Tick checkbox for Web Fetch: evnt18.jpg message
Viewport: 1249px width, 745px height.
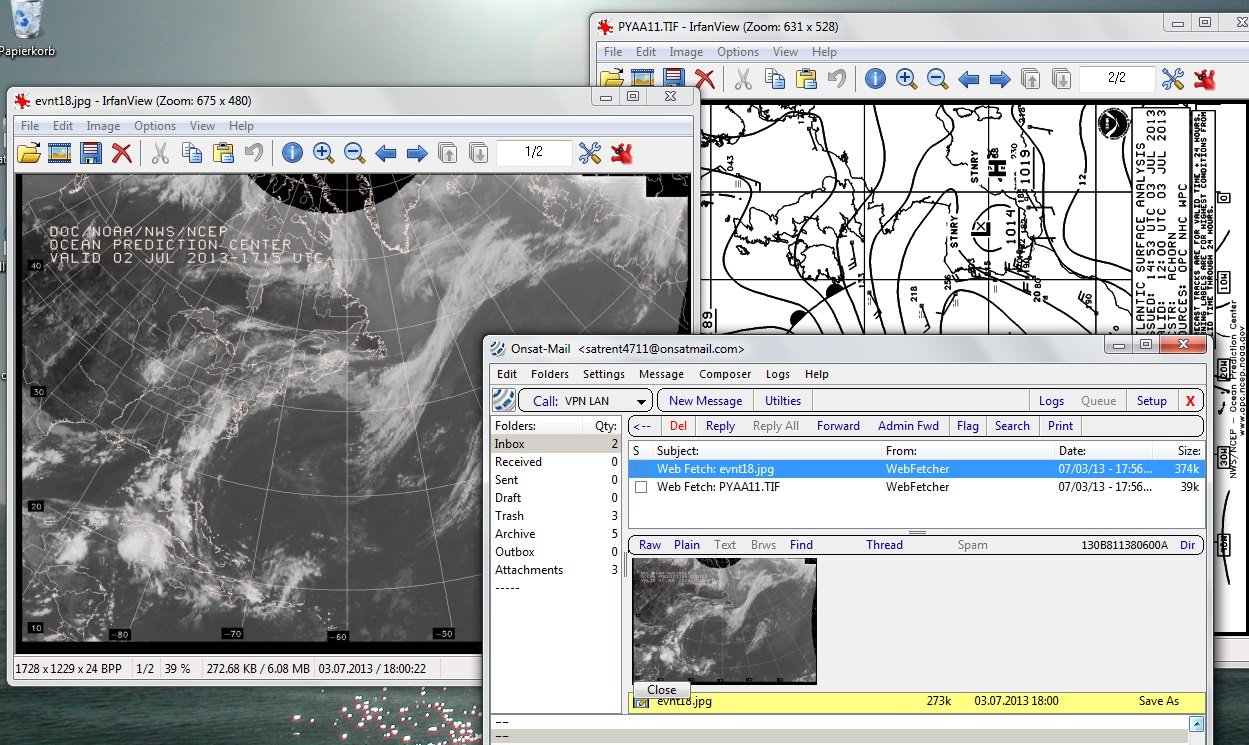pyautogui.click(x=641, y=469)
